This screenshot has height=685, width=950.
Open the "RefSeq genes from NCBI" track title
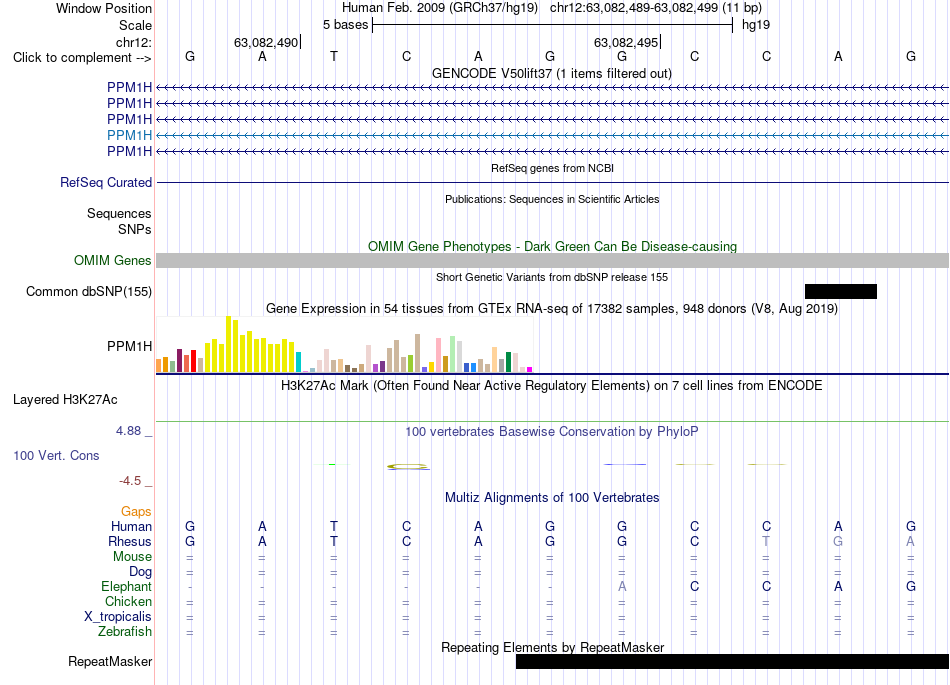(x=552, y=168)
